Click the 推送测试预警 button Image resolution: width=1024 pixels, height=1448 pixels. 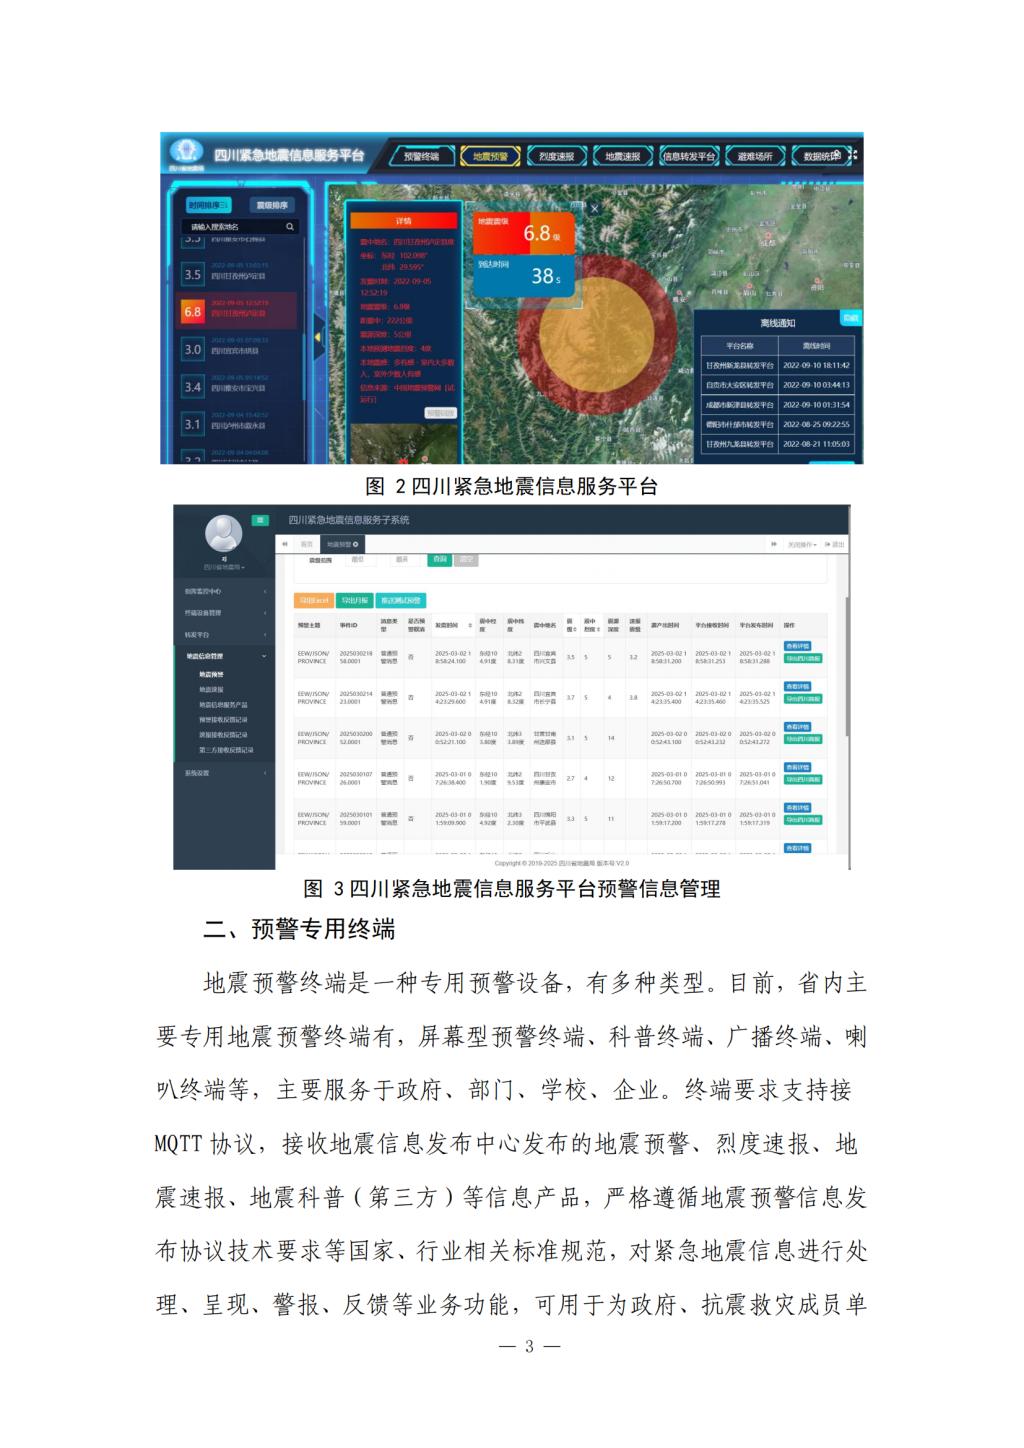400,600
